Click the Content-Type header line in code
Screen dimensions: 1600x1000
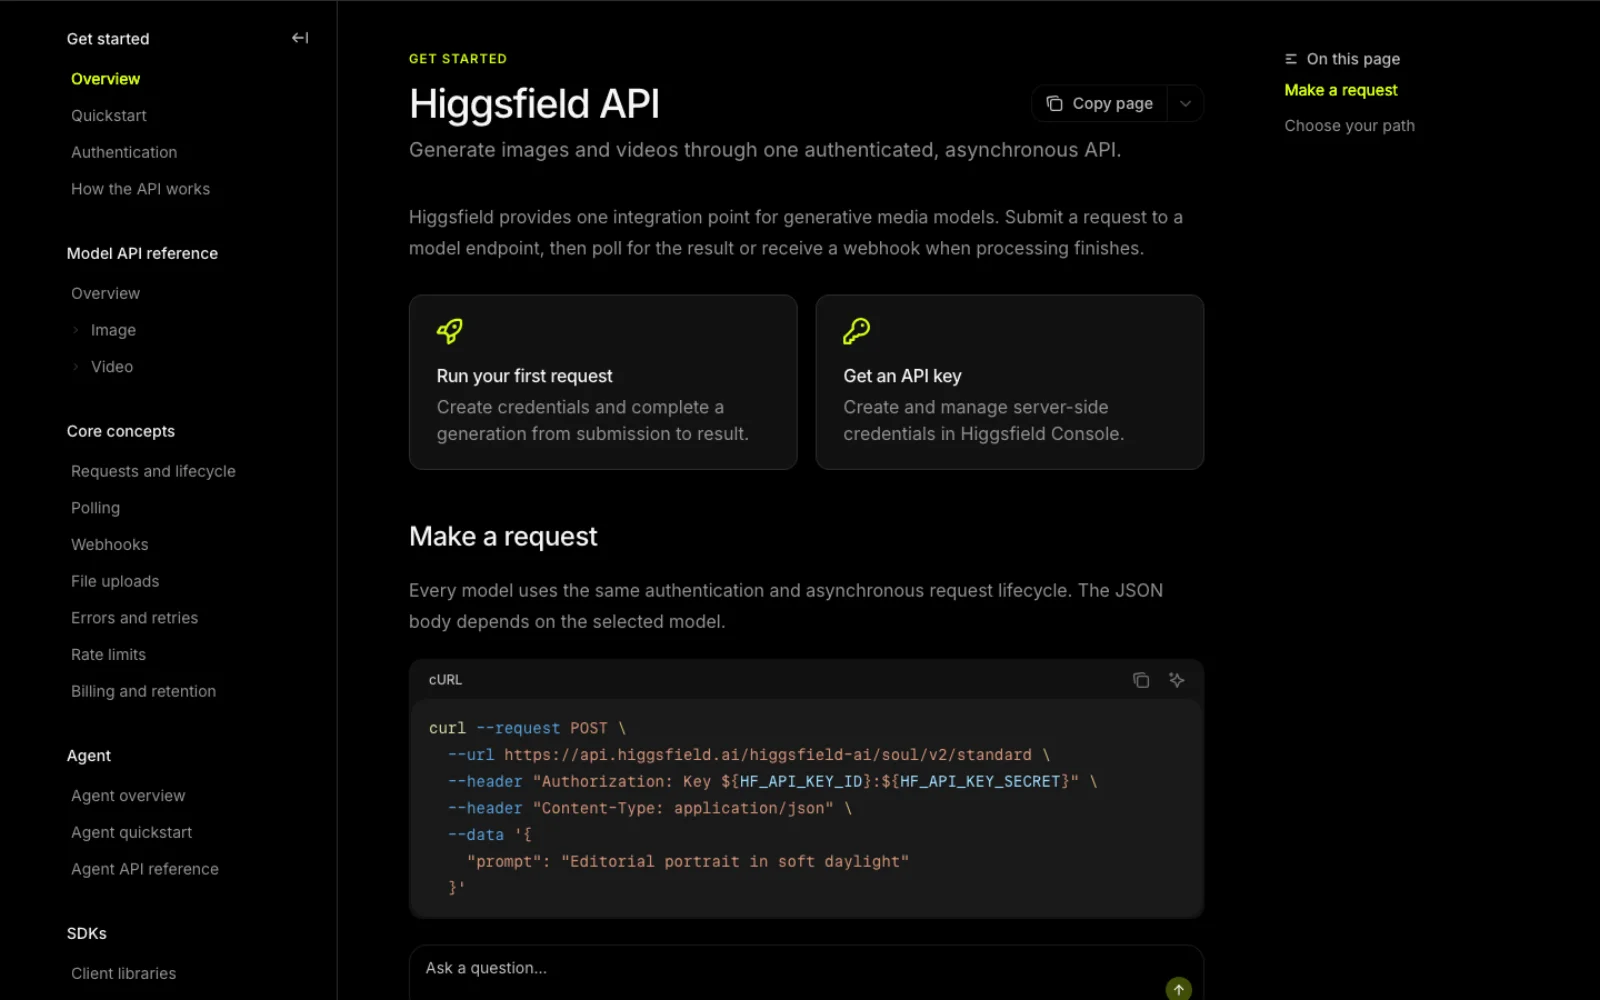tap(650, 809)
